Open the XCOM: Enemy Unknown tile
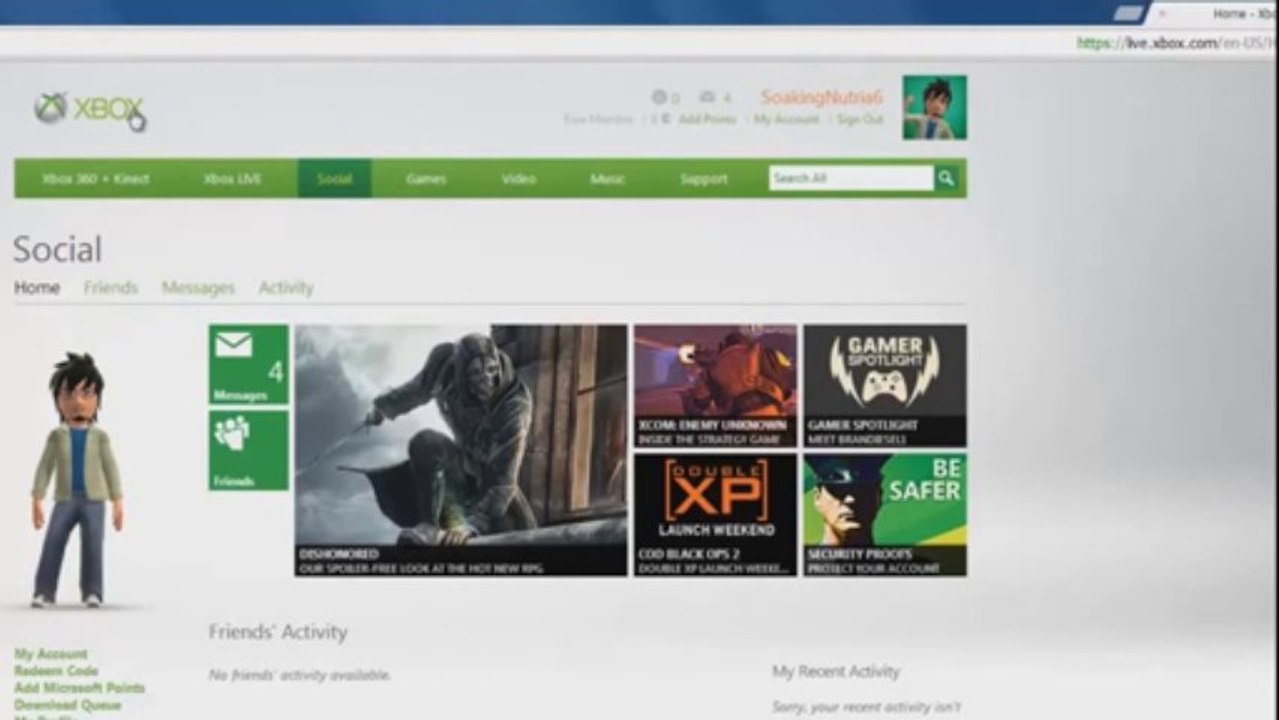Screen dimensions: 1279x720 pyautogui.click(x=715, y=385)
